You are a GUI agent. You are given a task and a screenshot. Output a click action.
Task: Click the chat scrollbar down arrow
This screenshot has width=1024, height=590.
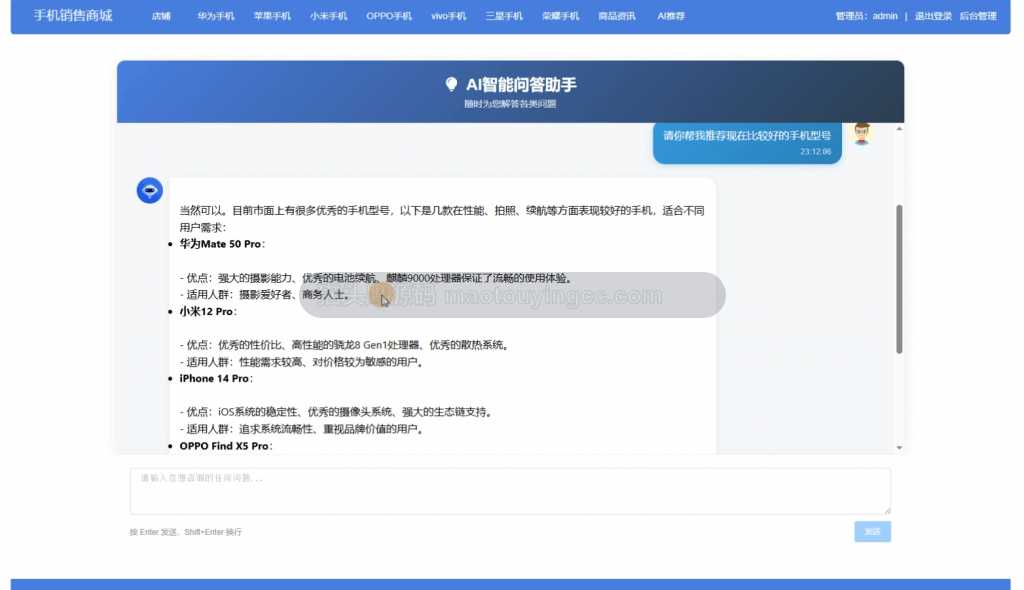tap(899, 448)
